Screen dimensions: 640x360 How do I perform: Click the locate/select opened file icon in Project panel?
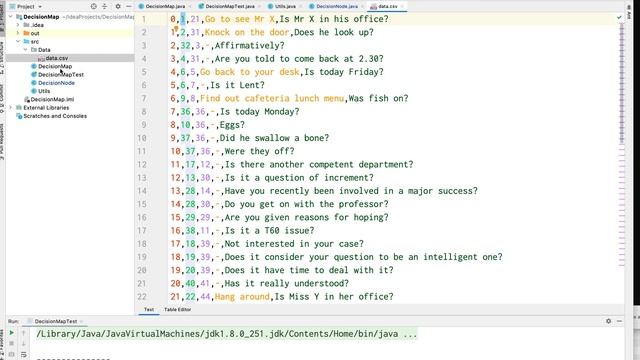point(93,7)
